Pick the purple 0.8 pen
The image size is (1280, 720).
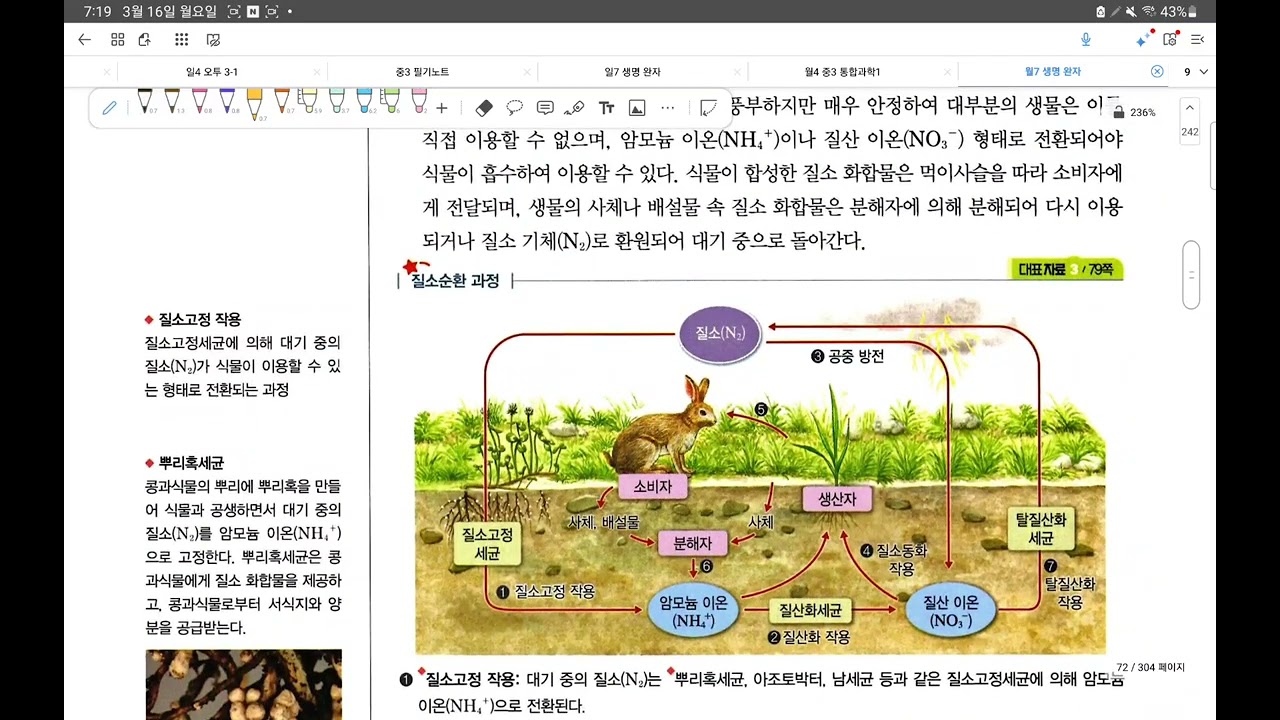click(x=227, y=103)
